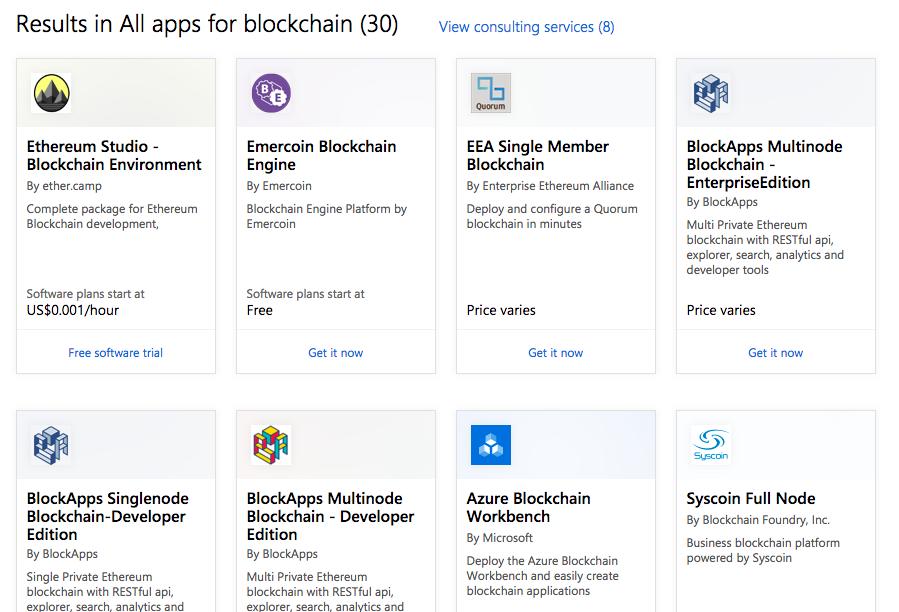The width and height of the screenshot is (899, 612).
Task: Click the Azure Blockchain Workbench blue icon
Action: [491, 445]
